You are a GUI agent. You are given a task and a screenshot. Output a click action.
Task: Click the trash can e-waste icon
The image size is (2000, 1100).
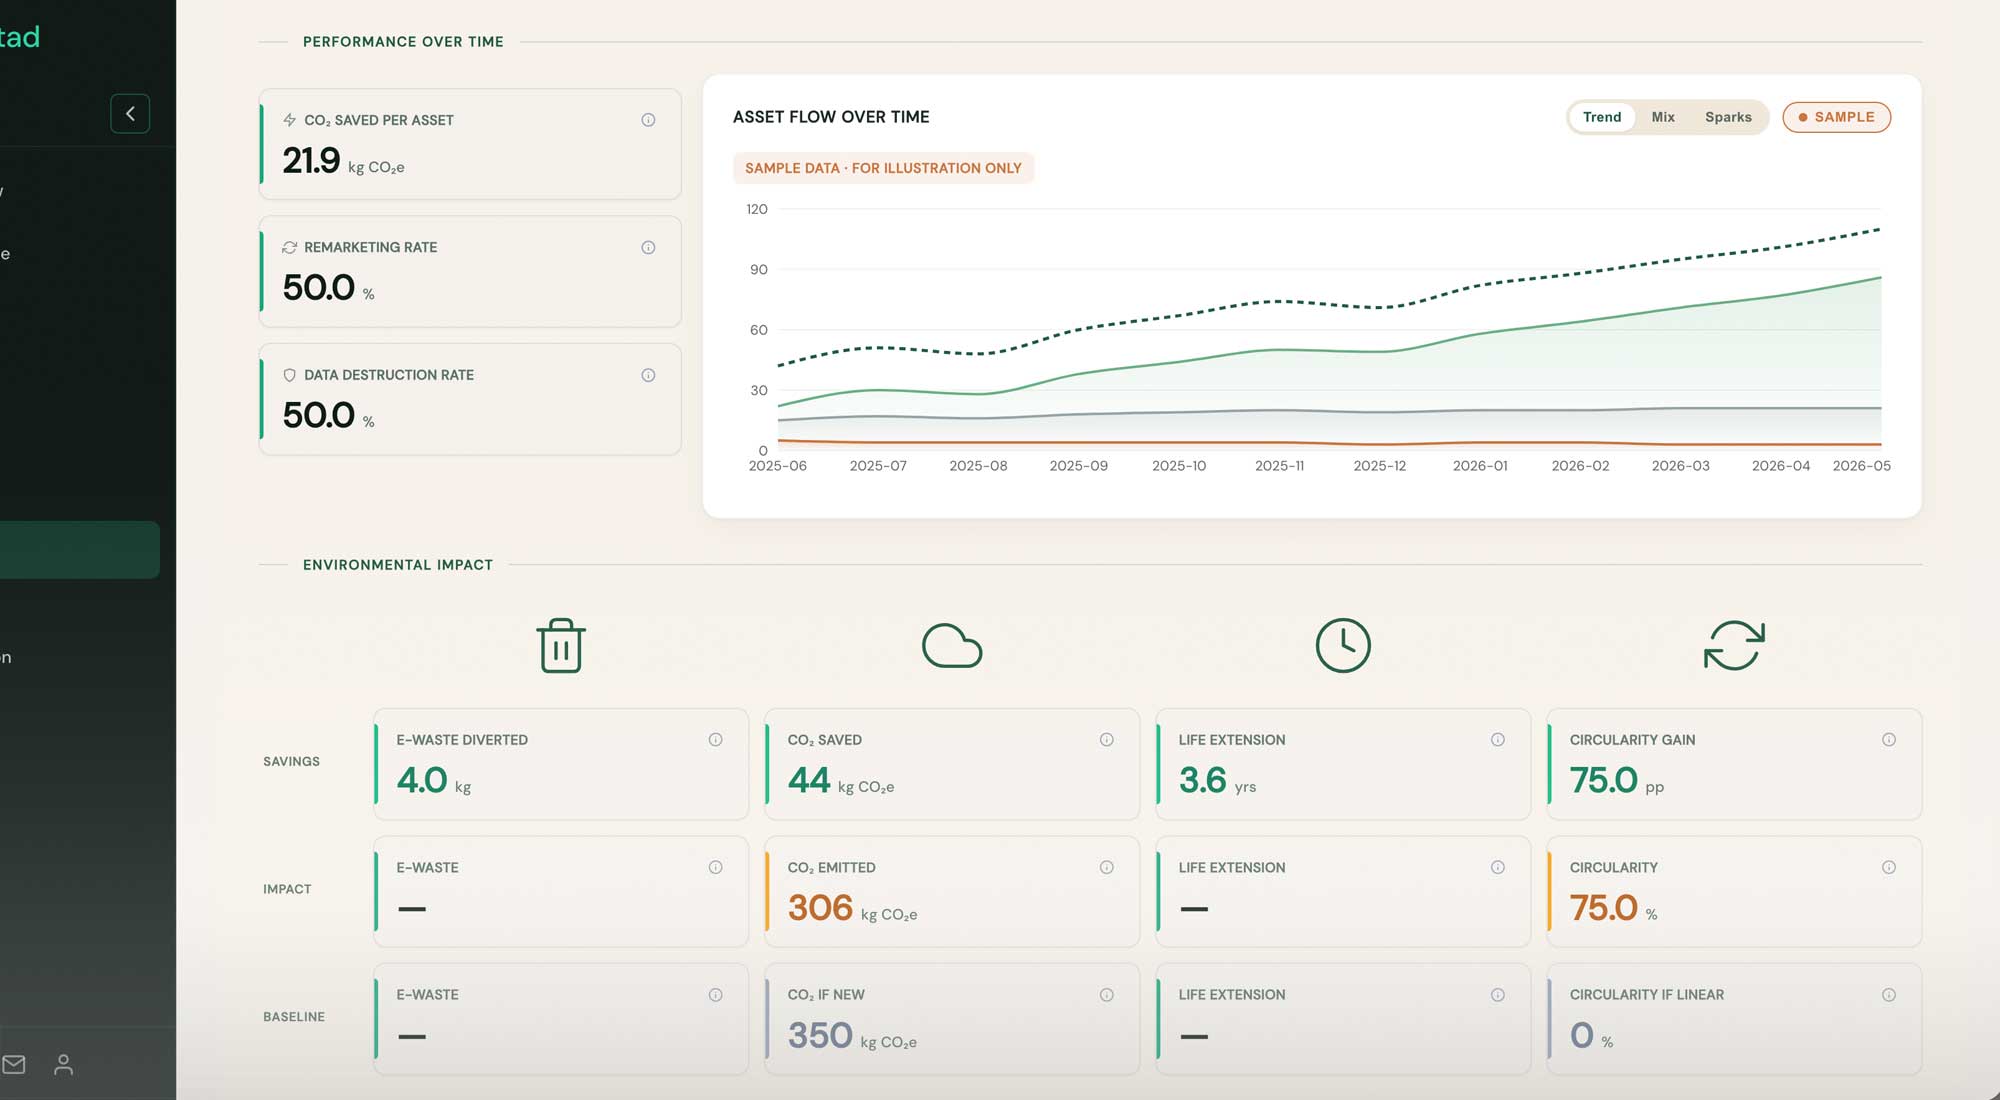(561, 646)
